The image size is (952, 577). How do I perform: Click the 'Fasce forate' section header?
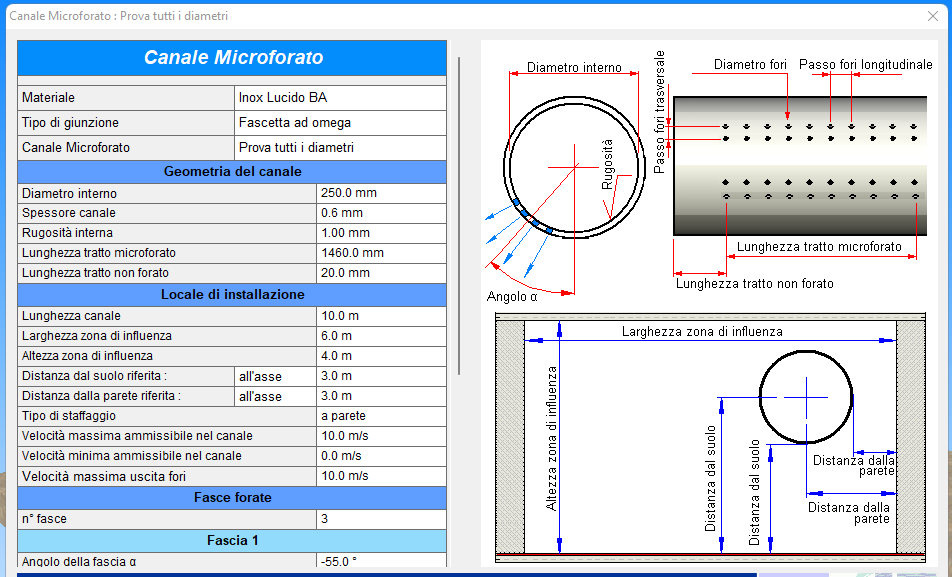pos(232,498)
